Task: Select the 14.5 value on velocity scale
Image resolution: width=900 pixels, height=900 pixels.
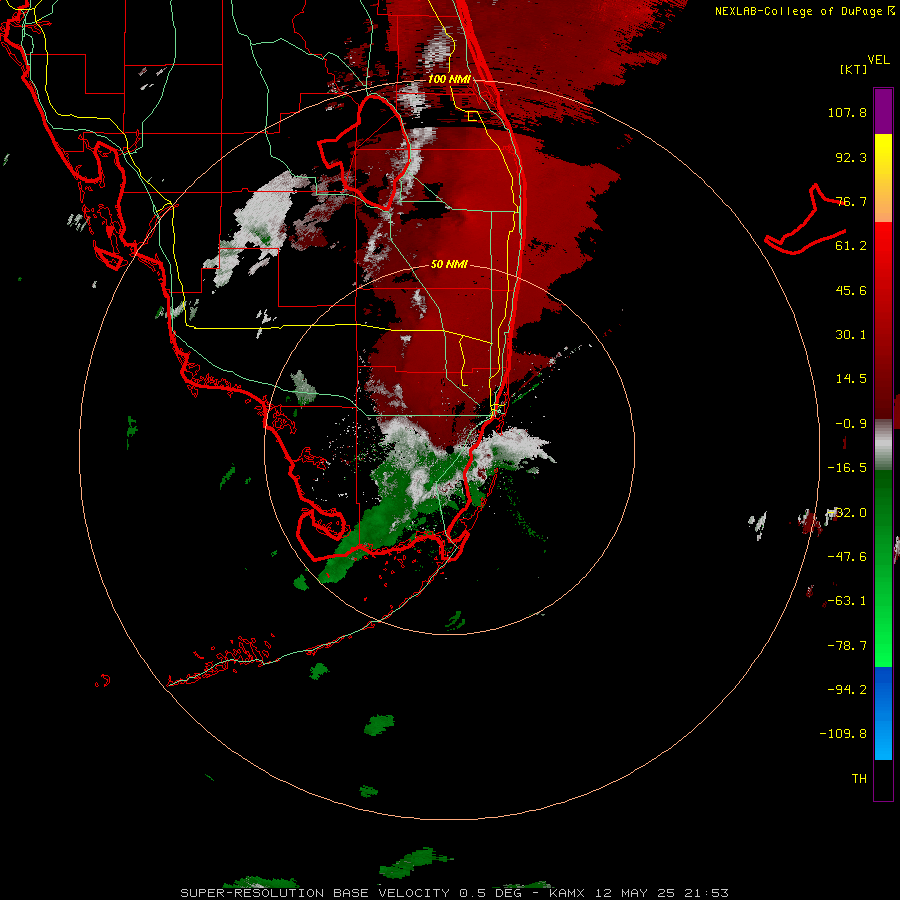Action: point(851,379)
